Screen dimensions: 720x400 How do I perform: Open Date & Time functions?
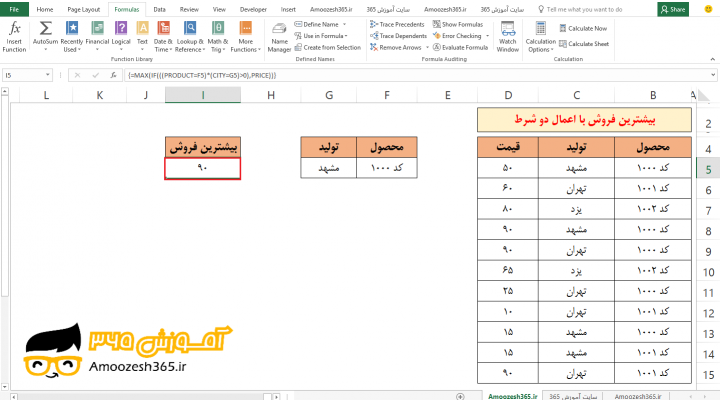(163, 37)
